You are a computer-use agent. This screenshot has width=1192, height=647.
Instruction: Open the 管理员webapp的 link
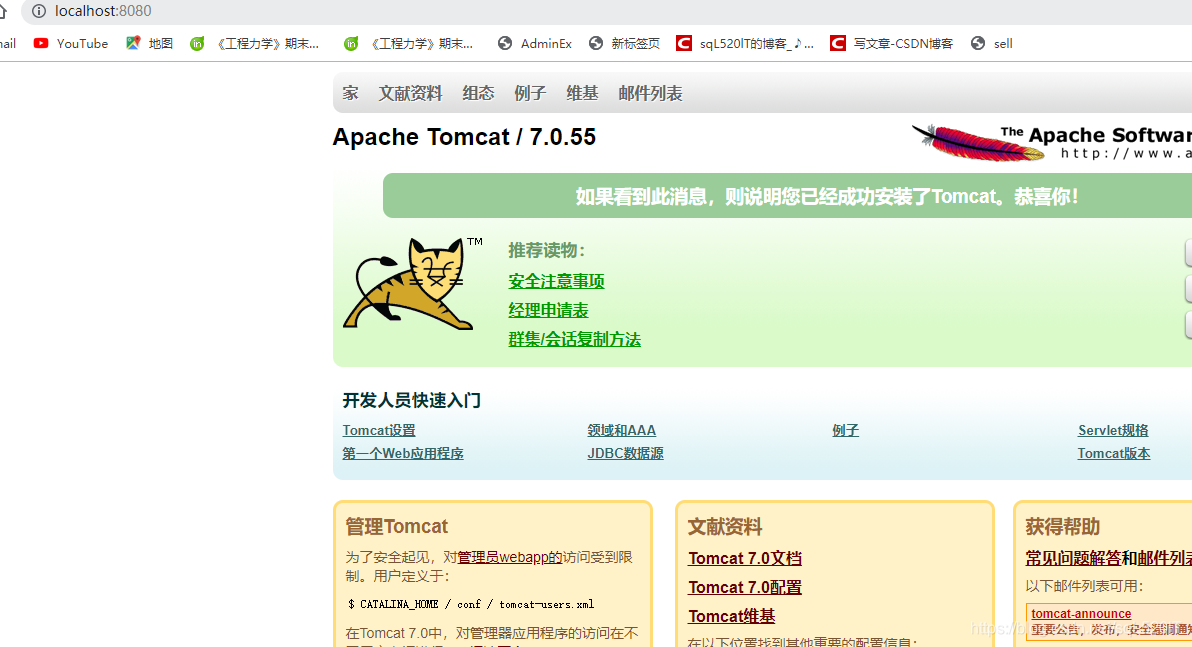(509, 557)
